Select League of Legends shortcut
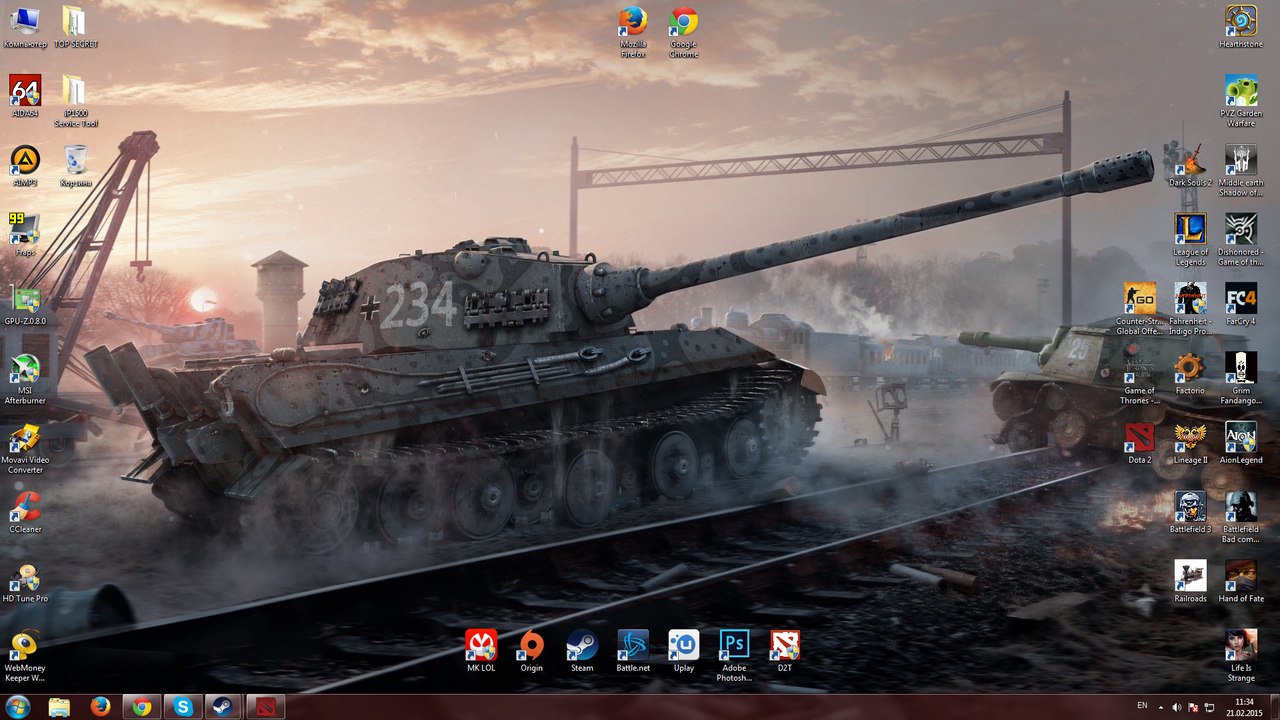Image resolution: width=1280 pixels, height=720 pixels. pos(1190,240)
